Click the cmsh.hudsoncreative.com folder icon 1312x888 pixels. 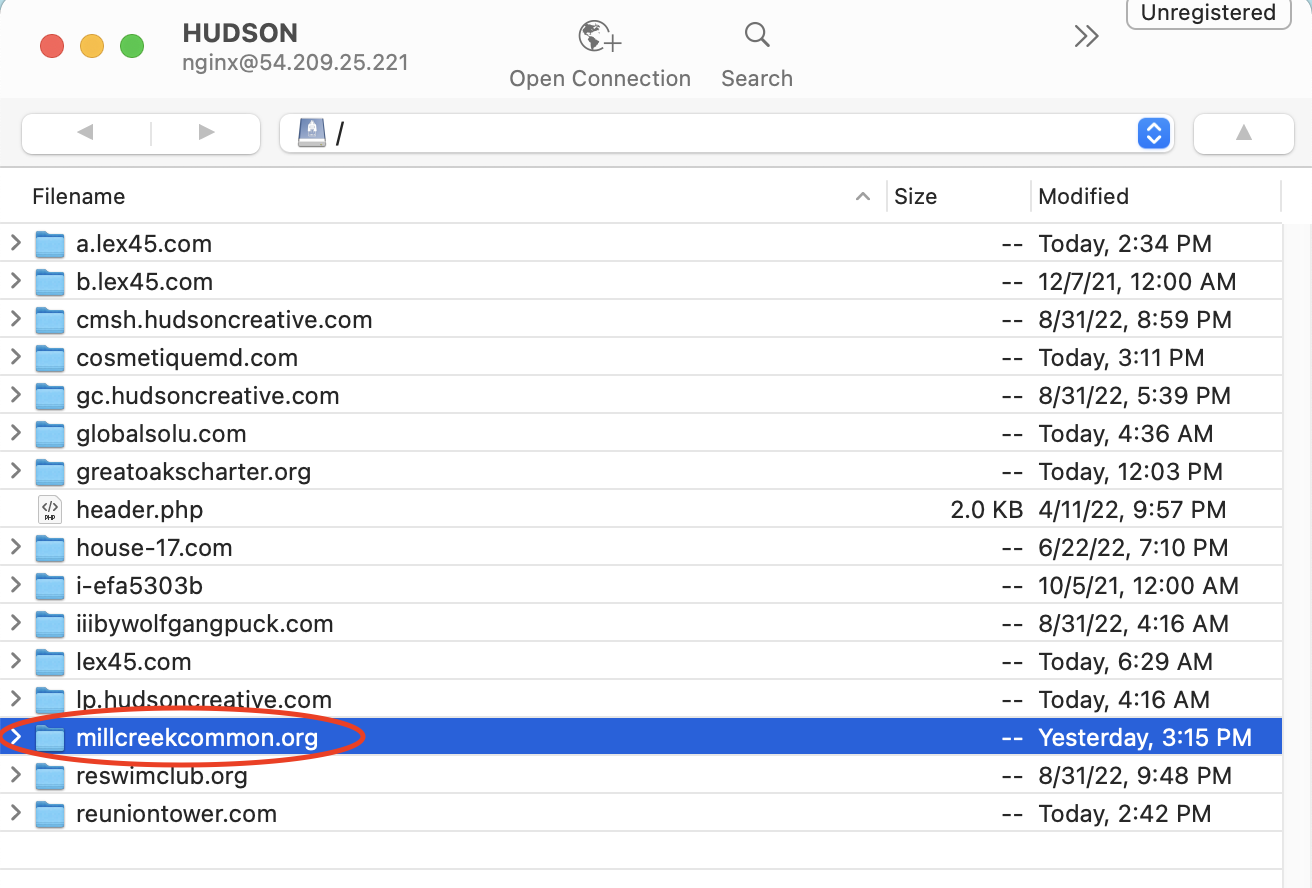[50, 320]
